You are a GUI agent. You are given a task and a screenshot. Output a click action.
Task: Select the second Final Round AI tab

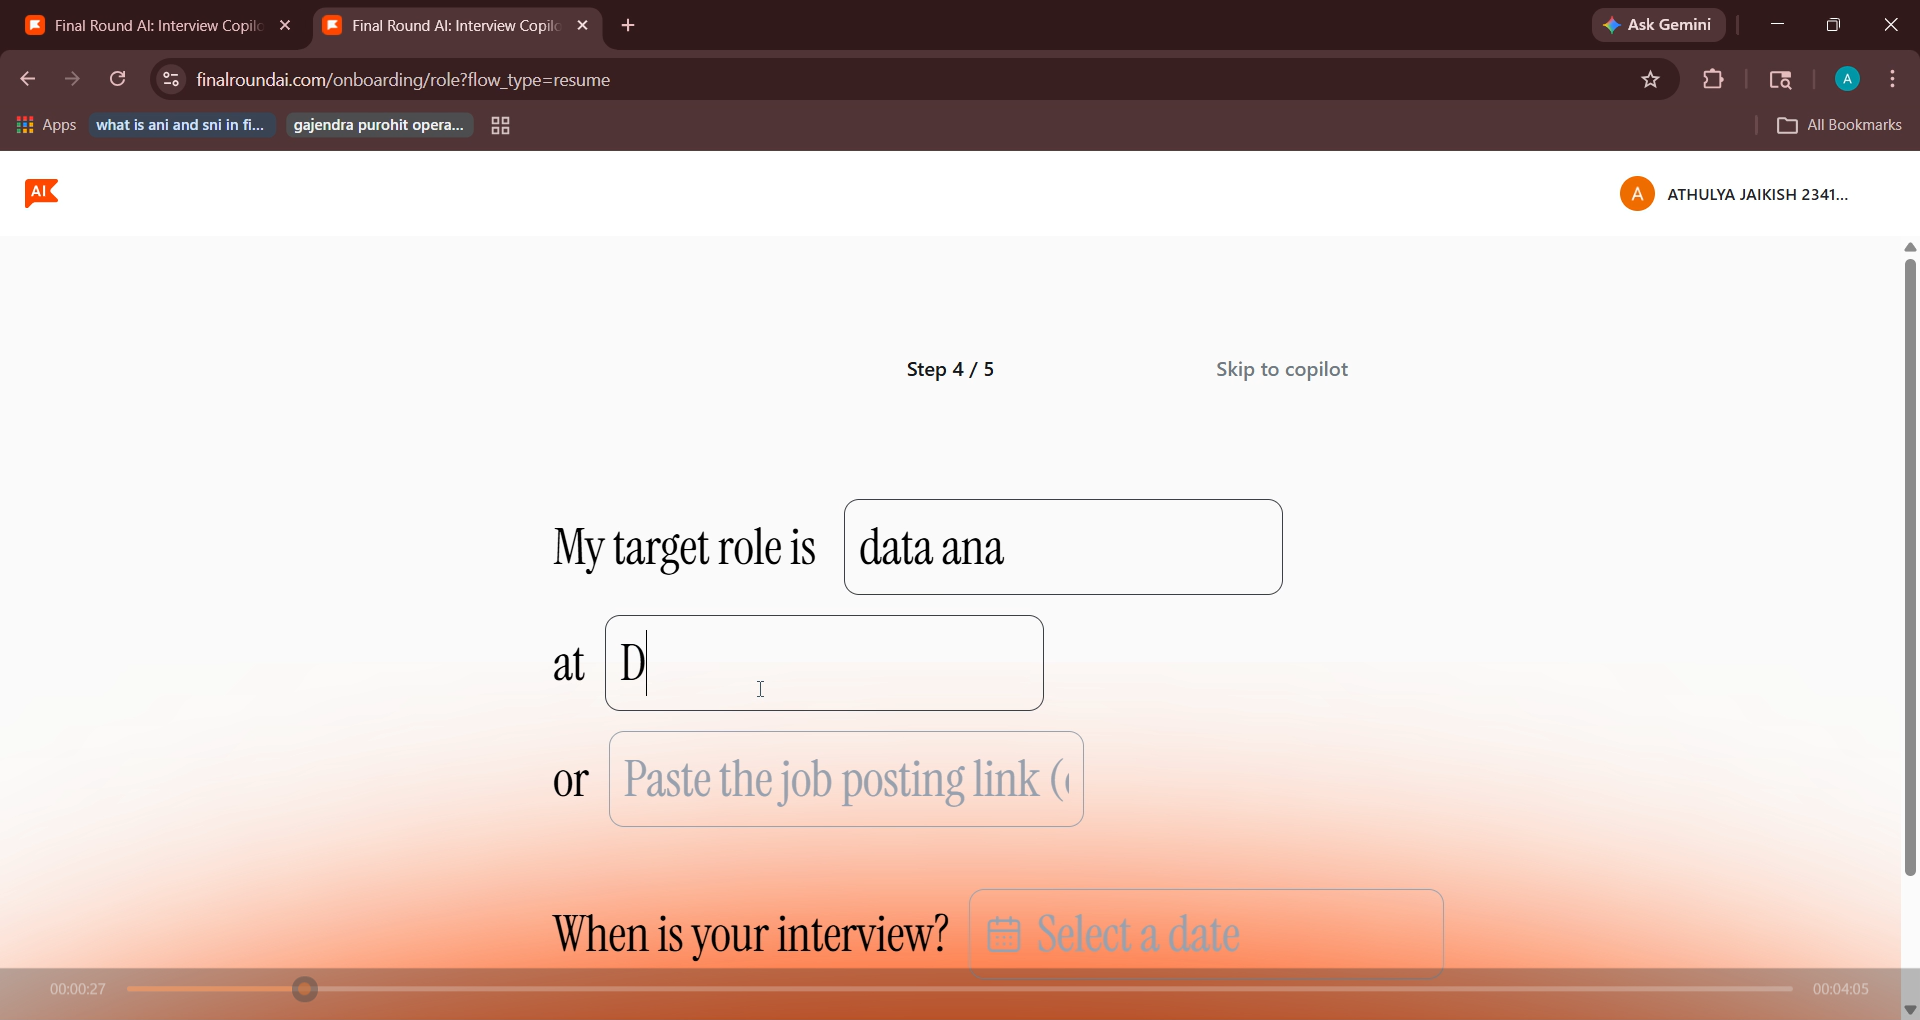[458, 26]
